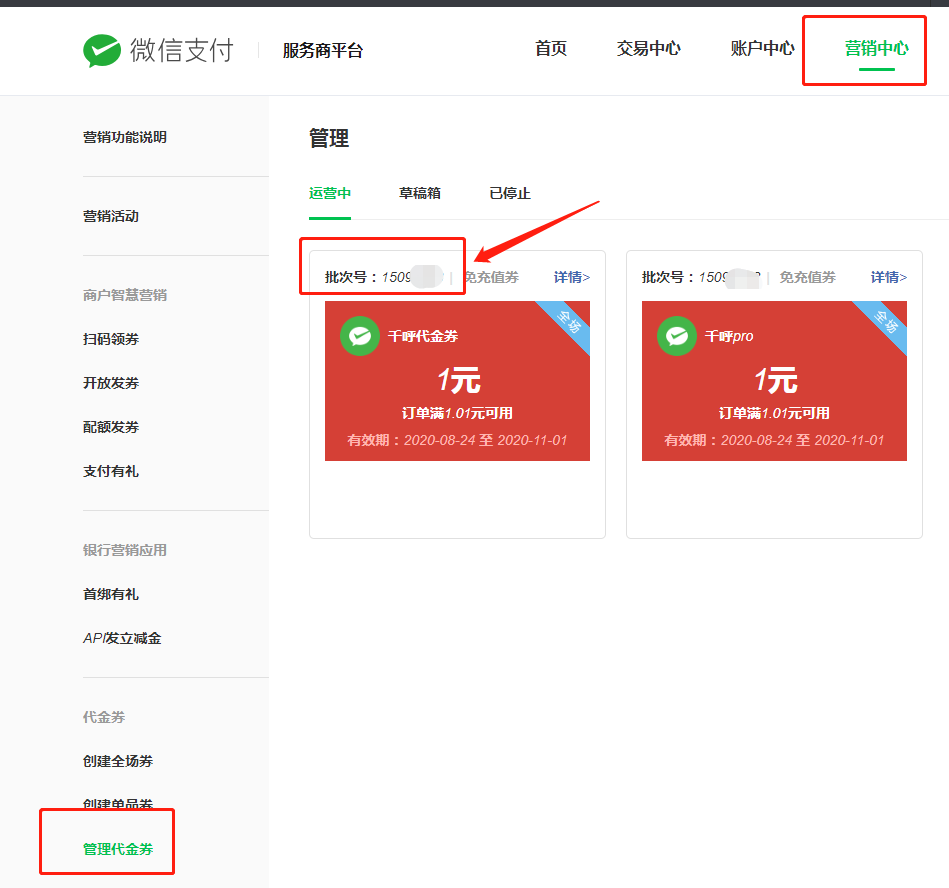Click the 千呼代金券 red coupon card

(457, 381)
